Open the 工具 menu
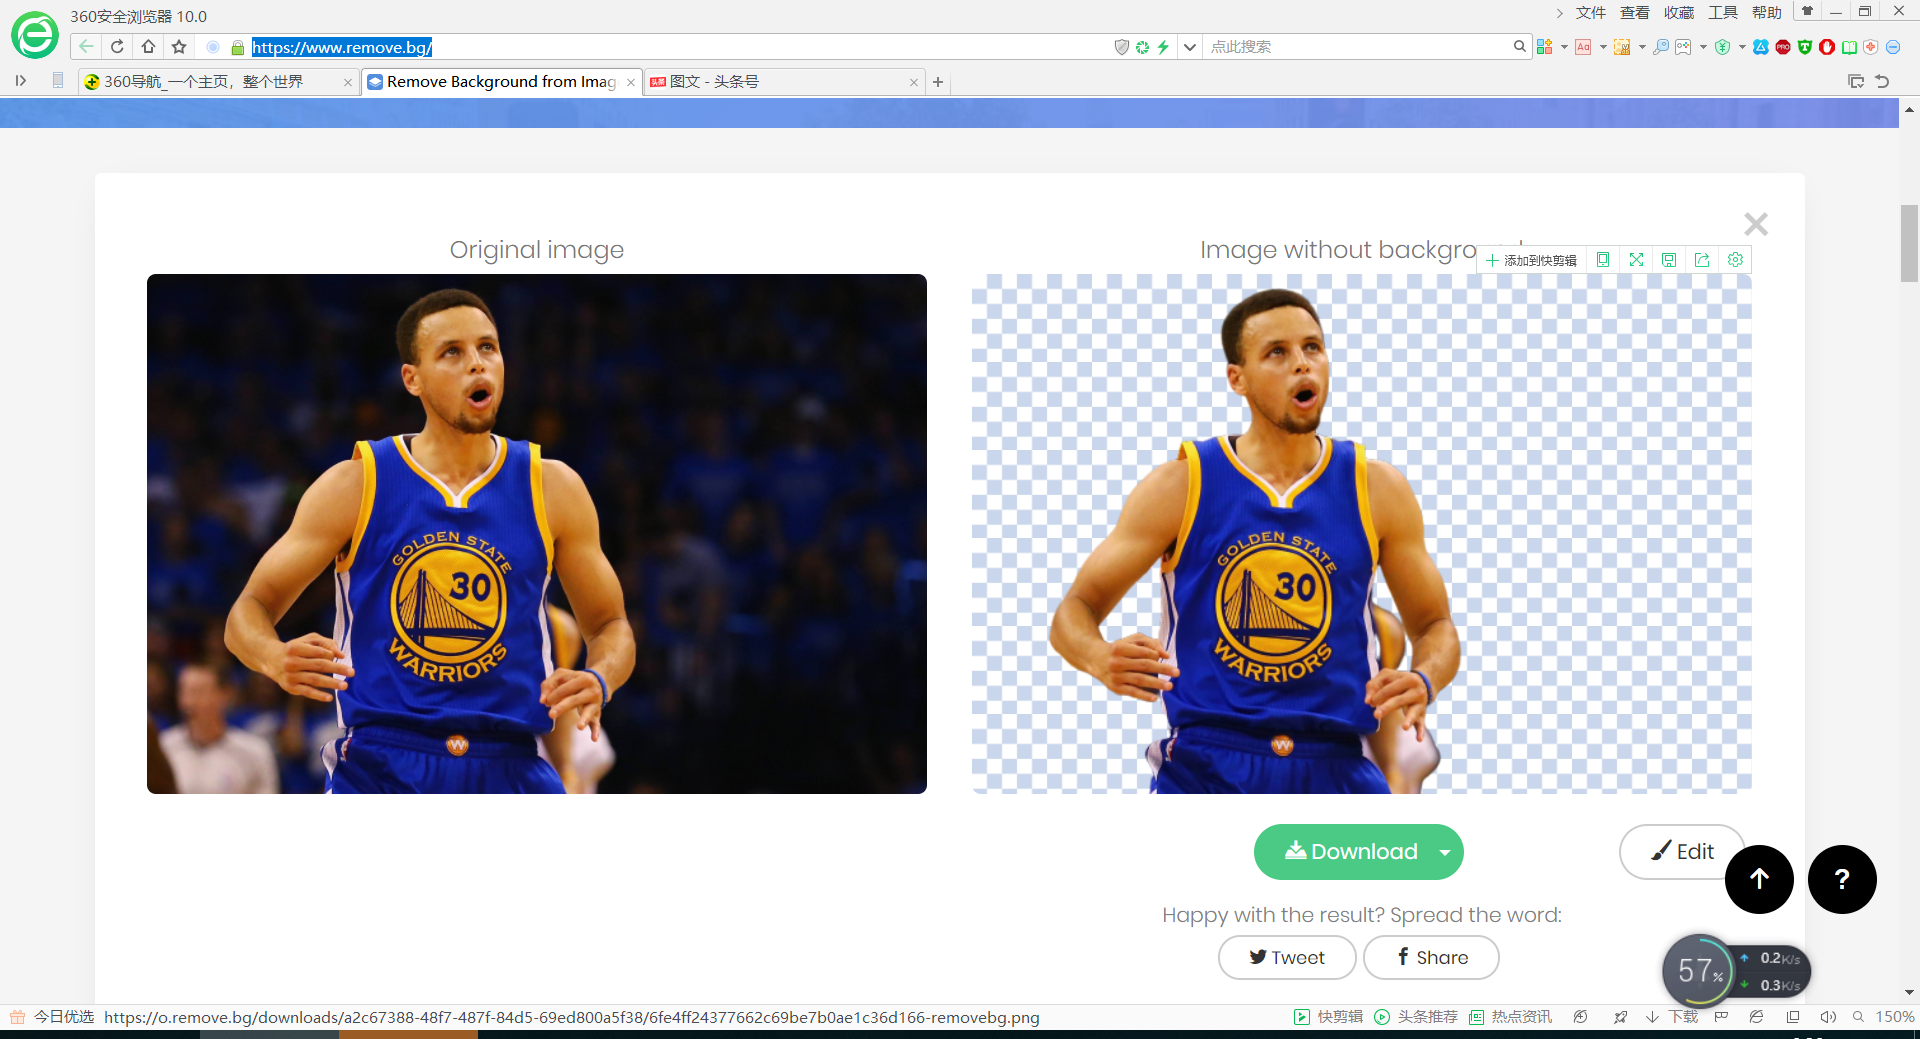The width and height of the screenshot is (1920, 1039). pyautogui.click(x=1722, y=13)
